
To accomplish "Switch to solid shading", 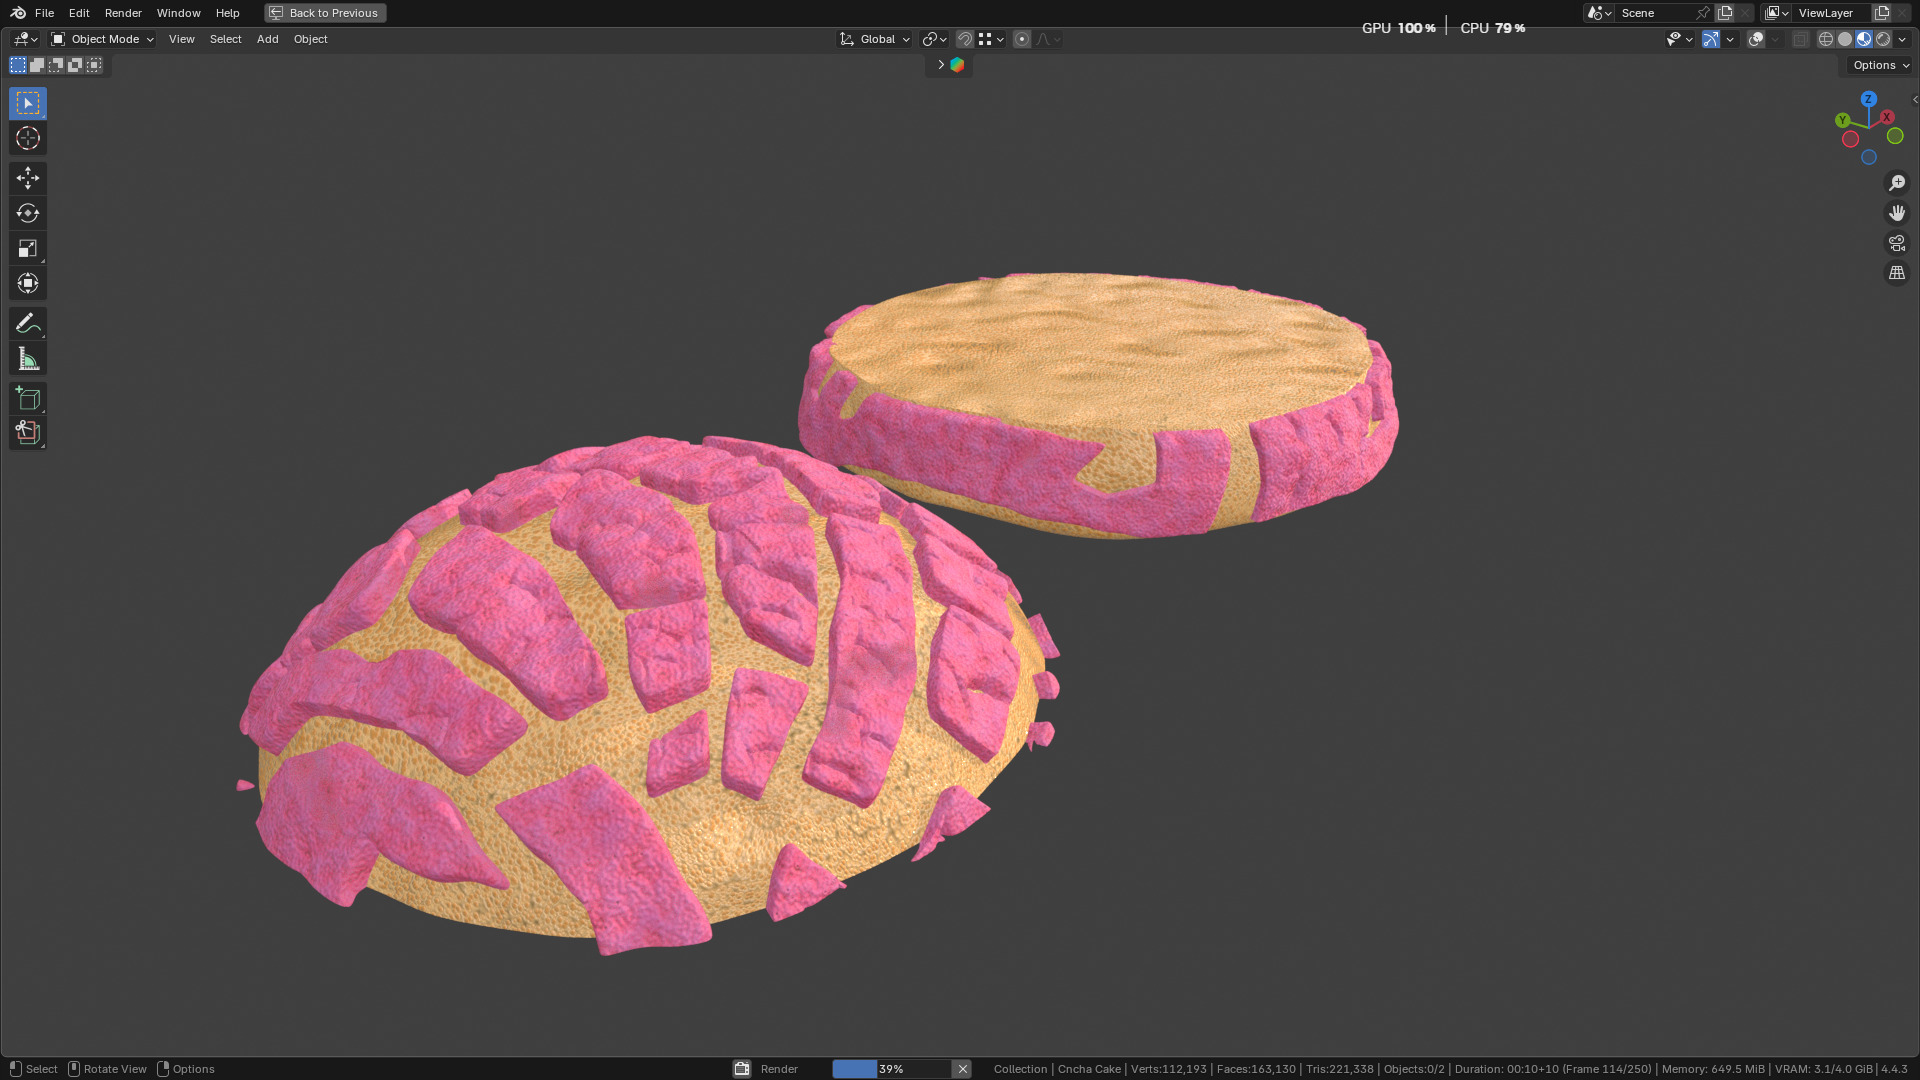I will pyautogui.click(x=1845, y=39).
